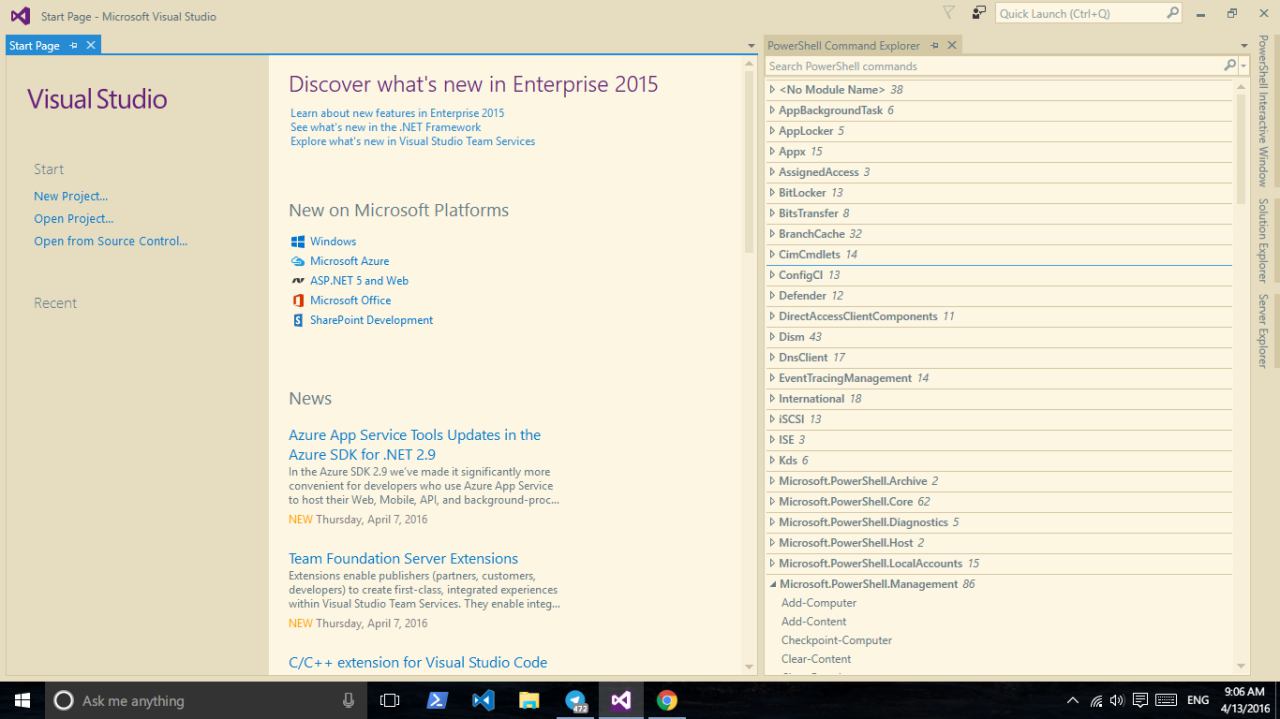
Task: Open the PowerShell Interactive Window side tab
Action: [x=1263, y=111]
